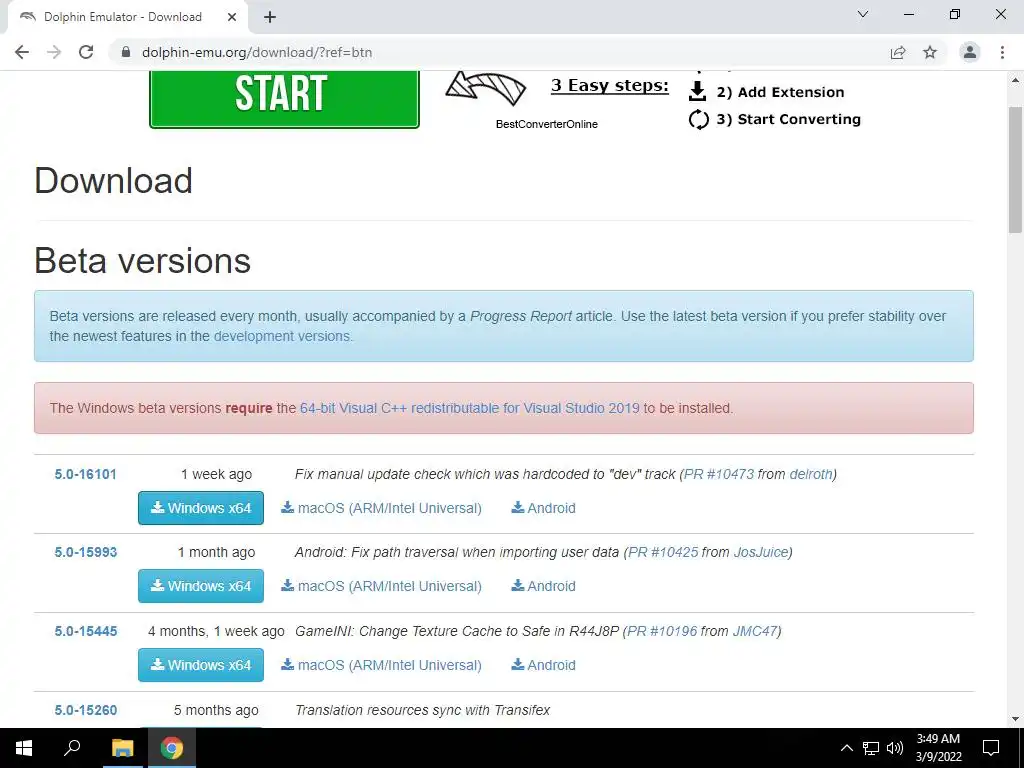Screen dimensions: 1024x768
Task: Open taskbar search magnifier
Action: 72,748
